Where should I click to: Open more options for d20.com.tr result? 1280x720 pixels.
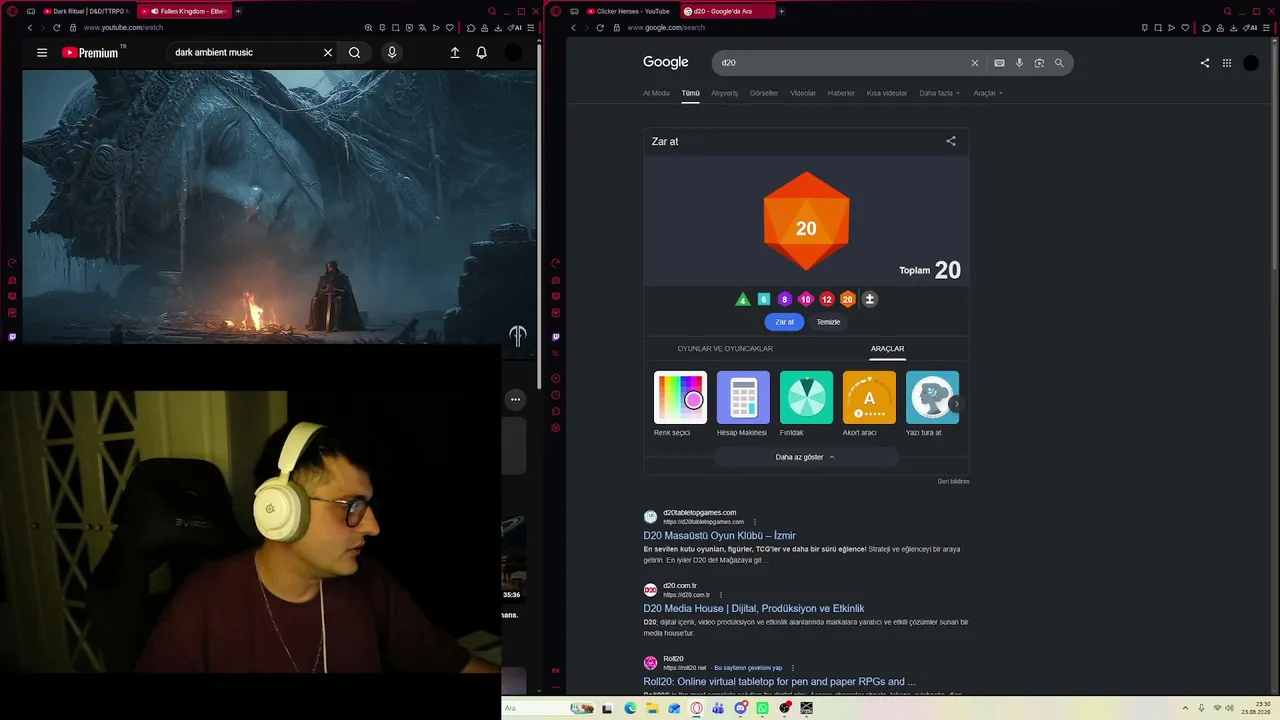point(721,595)
